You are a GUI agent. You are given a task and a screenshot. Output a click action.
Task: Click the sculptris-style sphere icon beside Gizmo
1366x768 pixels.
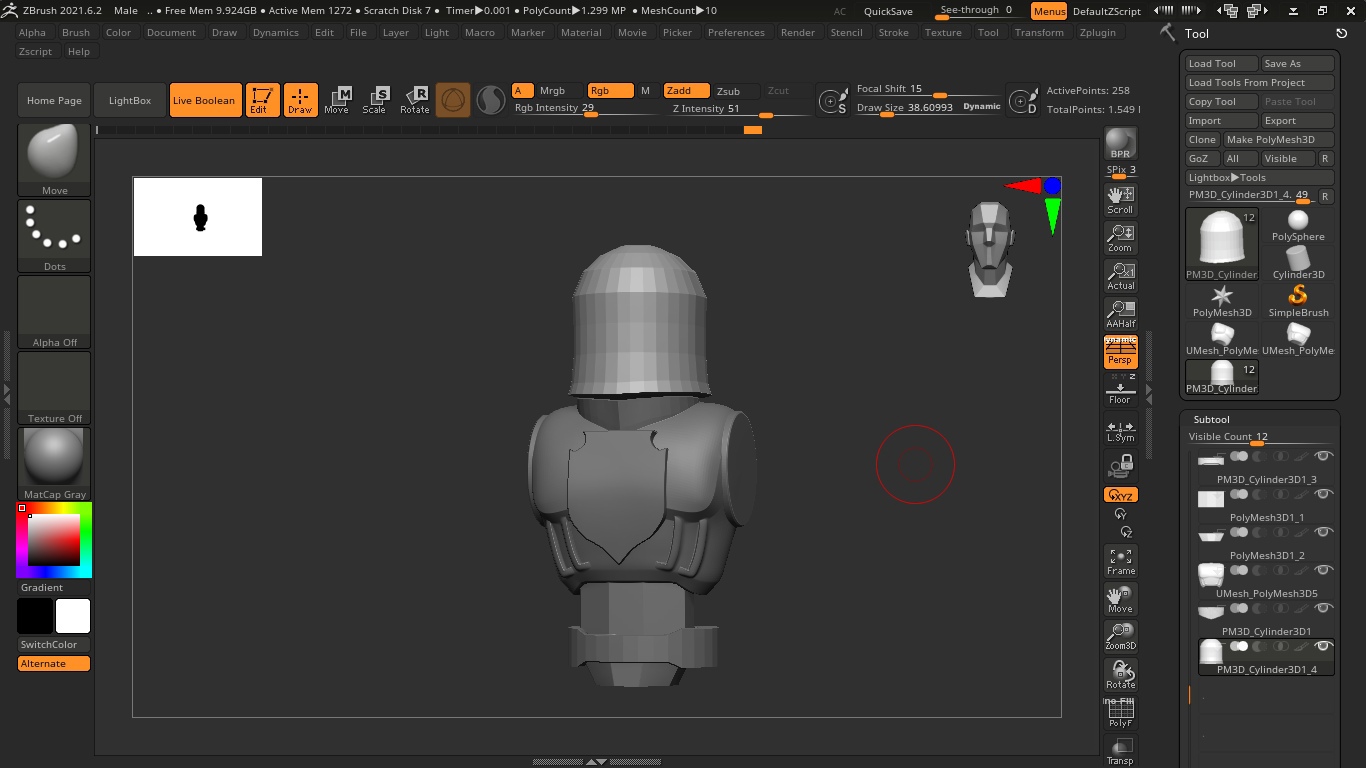(490, 100)
